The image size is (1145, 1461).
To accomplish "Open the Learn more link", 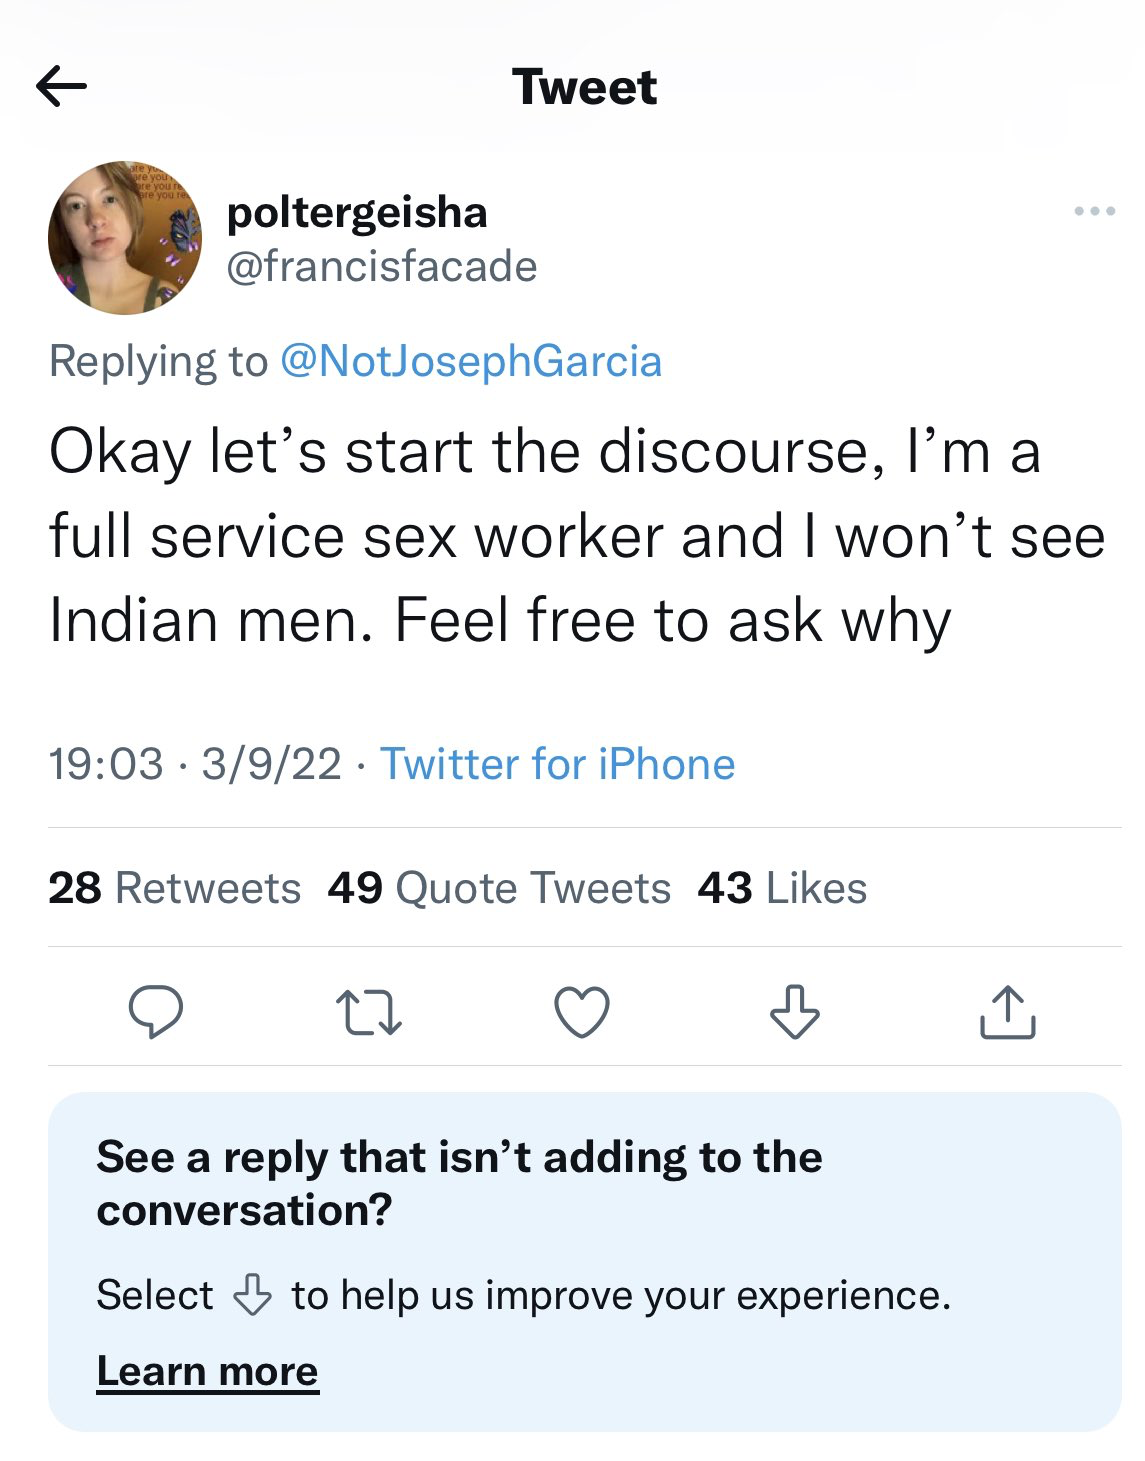I will (208, 1371).
